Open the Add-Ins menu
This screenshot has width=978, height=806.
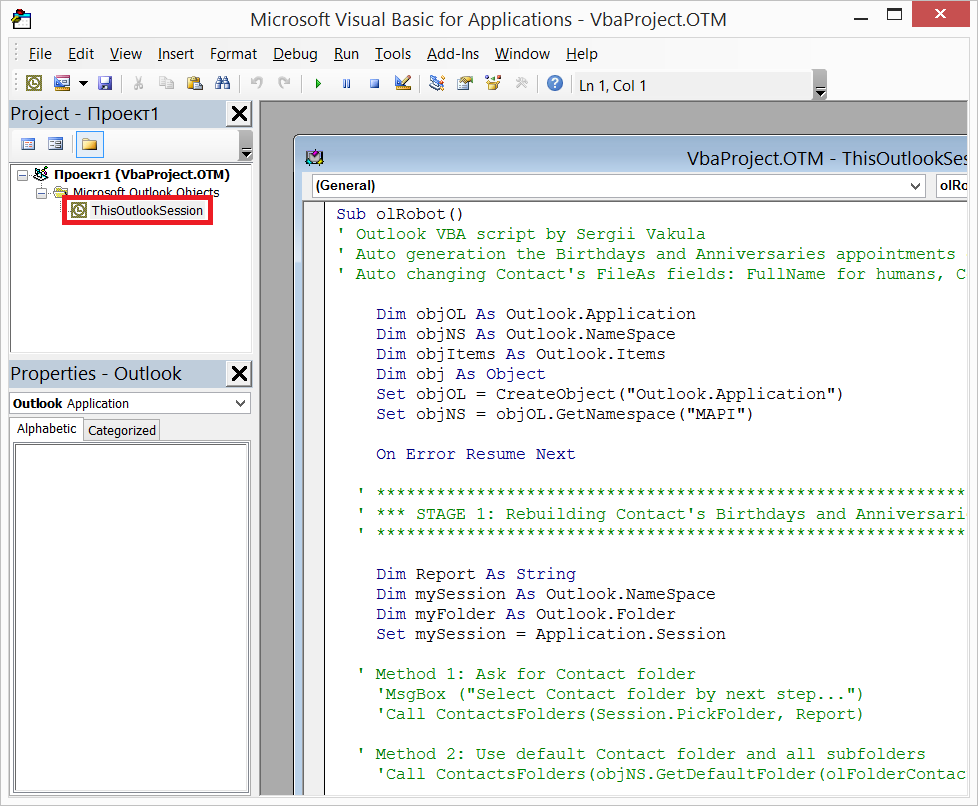pyautogui.click(x=453, y=54)
